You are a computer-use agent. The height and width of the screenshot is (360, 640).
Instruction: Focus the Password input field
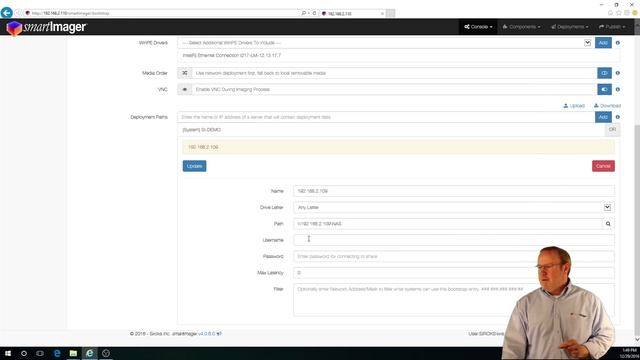point(454,256)
